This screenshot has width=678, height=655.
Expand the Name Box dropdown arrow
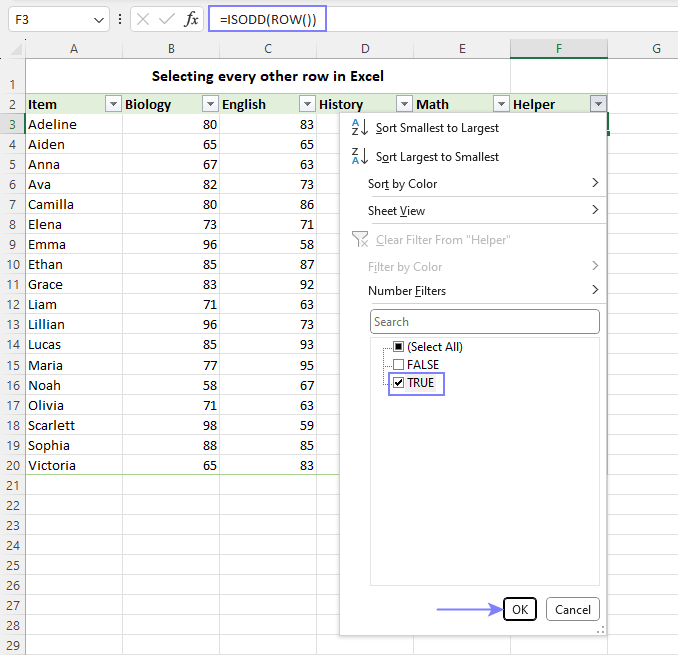coord(98,20)
